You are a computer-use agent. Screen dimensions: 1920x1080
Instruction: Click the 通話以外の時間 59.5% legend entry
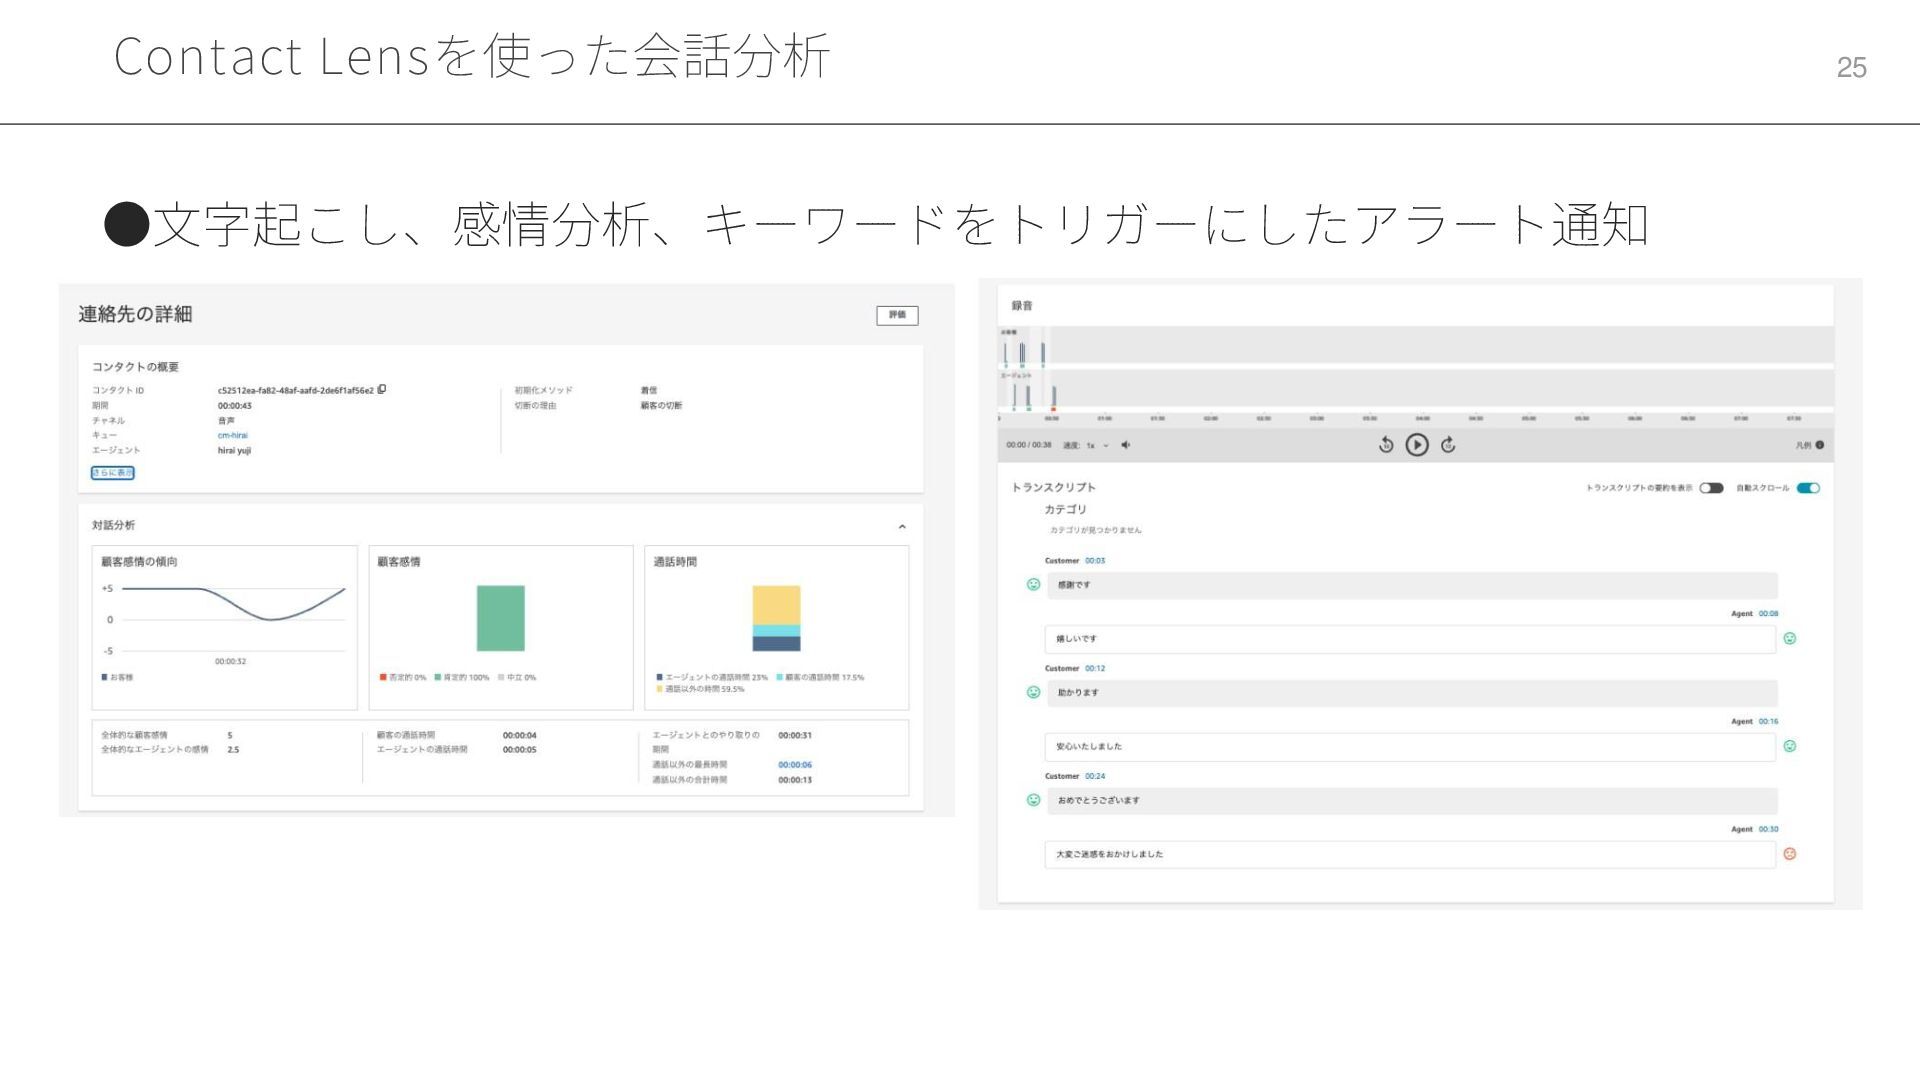point(701,689)
